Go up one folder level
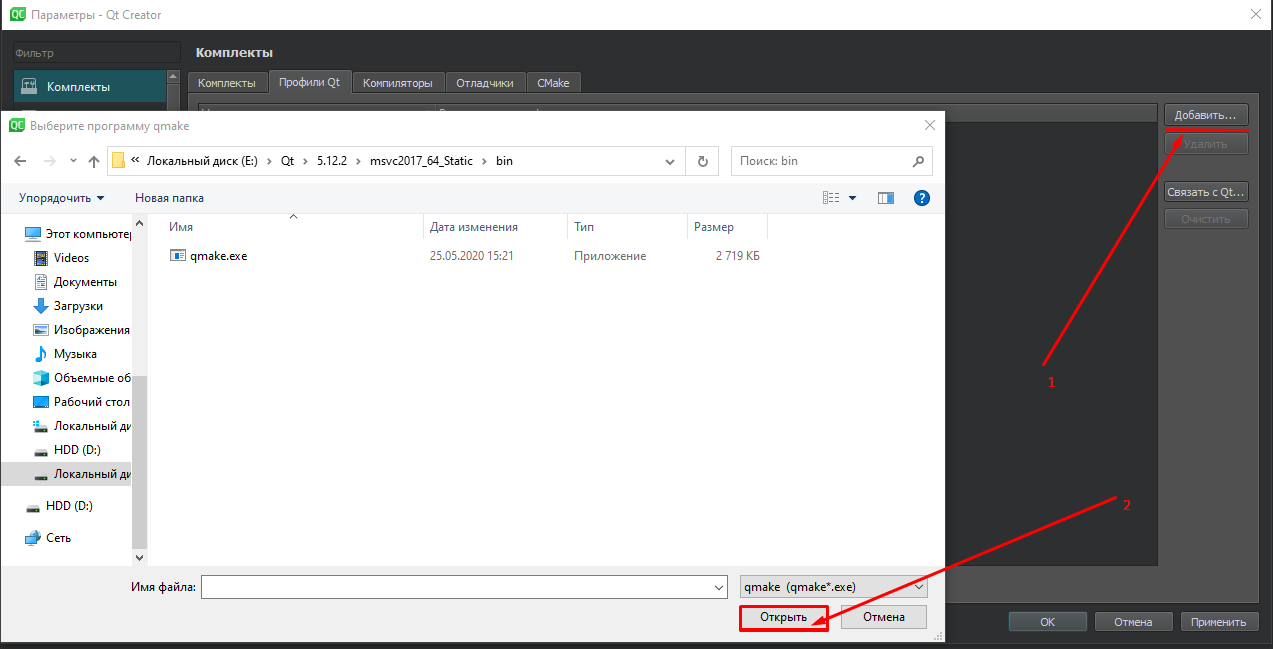 point(94,161)
